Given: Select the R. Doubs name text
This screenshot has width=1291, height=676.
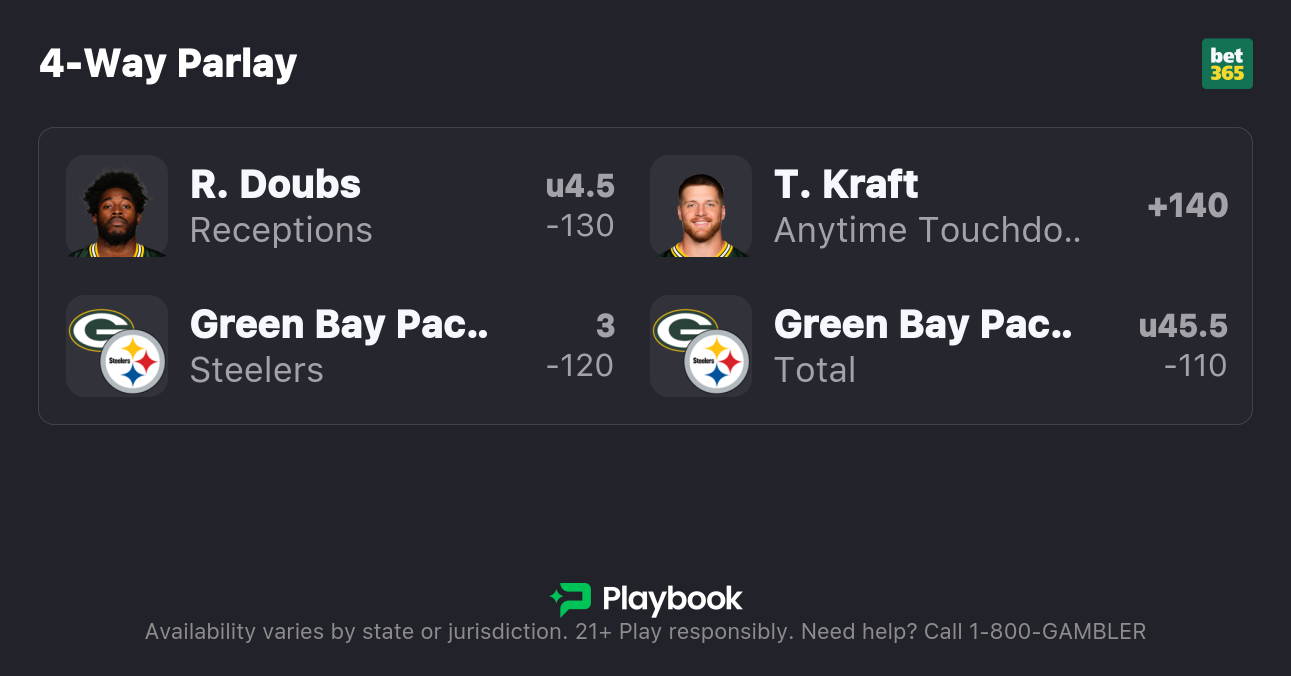Looking at the screenshot, I should point(275,185).
